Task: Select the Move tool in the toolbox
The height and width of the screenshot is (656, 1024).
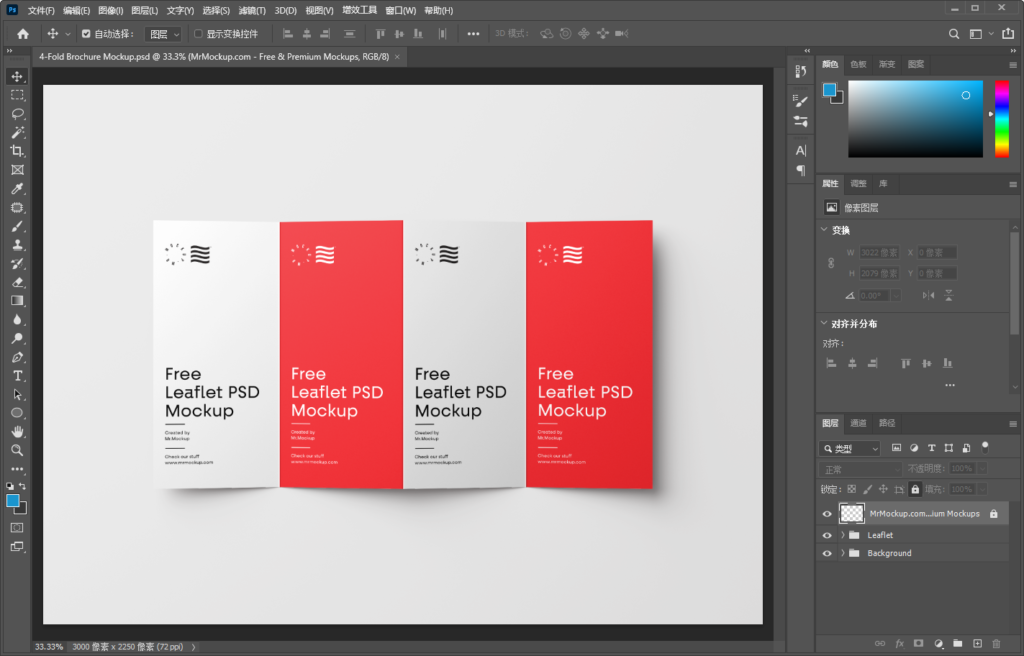Action: [17, 76]
